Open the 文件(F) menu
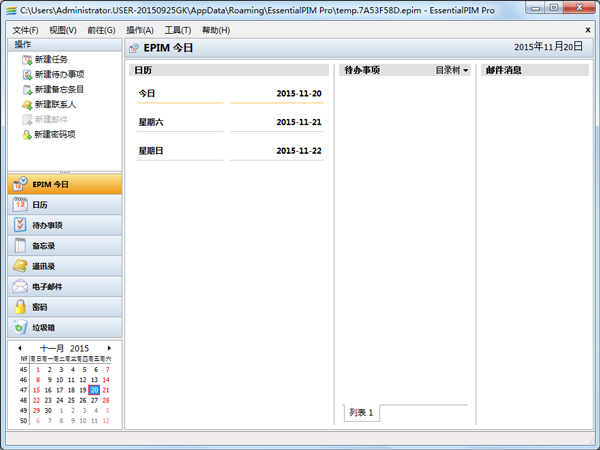The image size is (600, 450). [26, 30]
